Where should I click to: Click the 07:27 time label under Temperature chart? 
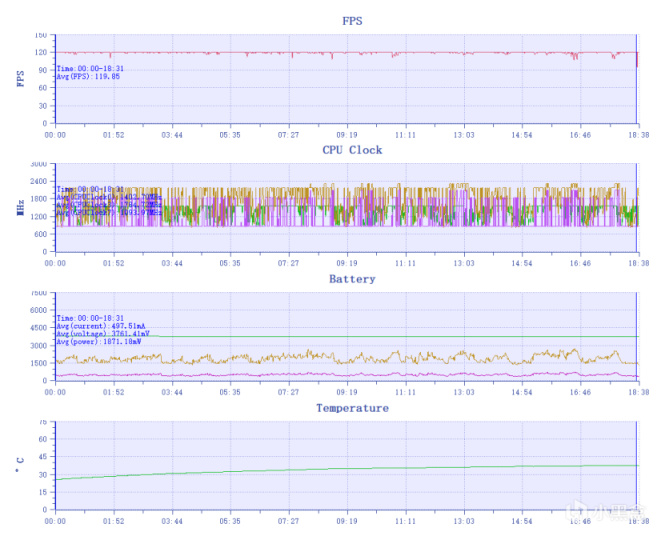coord(288,521)
